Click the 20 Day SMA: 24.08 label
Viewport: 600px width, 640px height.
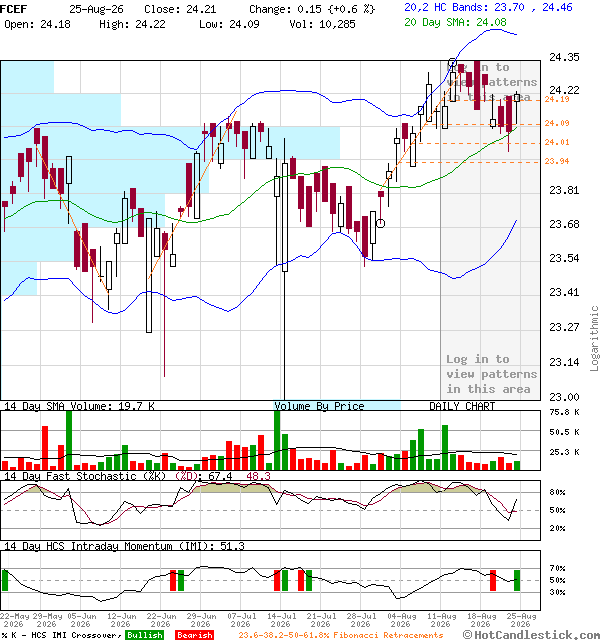tap(455, 22)
